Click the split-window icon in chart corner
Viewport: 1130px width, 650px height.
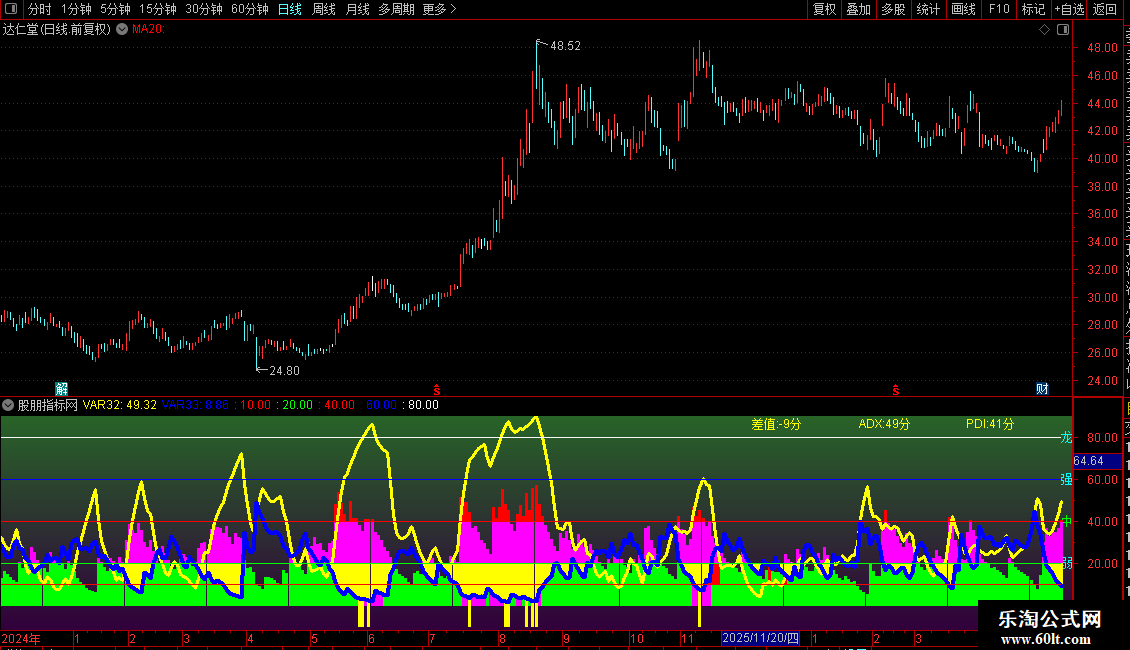coord(1063,29)
